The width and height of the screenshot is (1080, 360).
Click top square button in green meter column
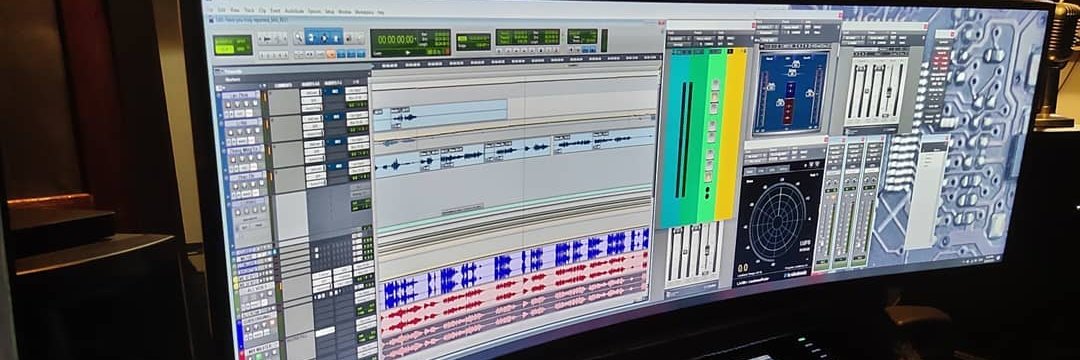(x=715, y=84)
